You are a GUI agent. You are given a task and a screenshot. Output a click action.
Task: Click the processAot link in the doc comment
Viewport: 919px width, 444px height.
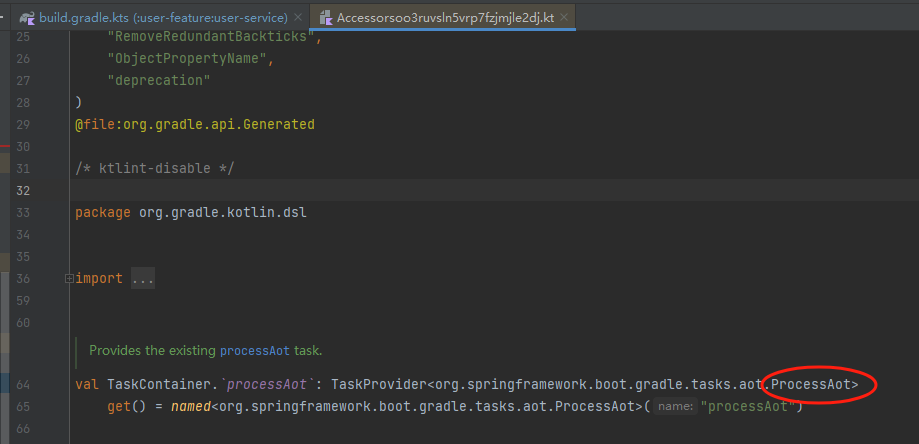(x=255, y=351)
